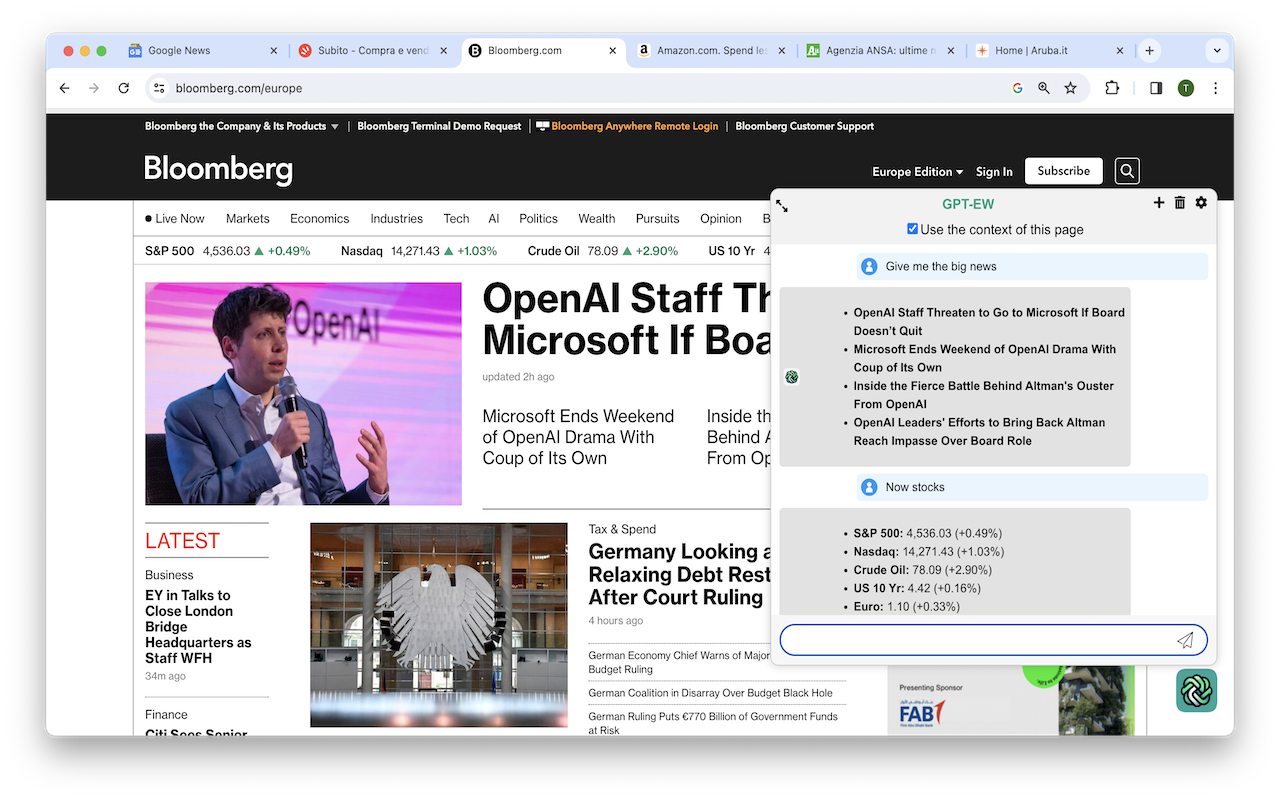Open Pursuits section in nav

[x=657, y=218]
